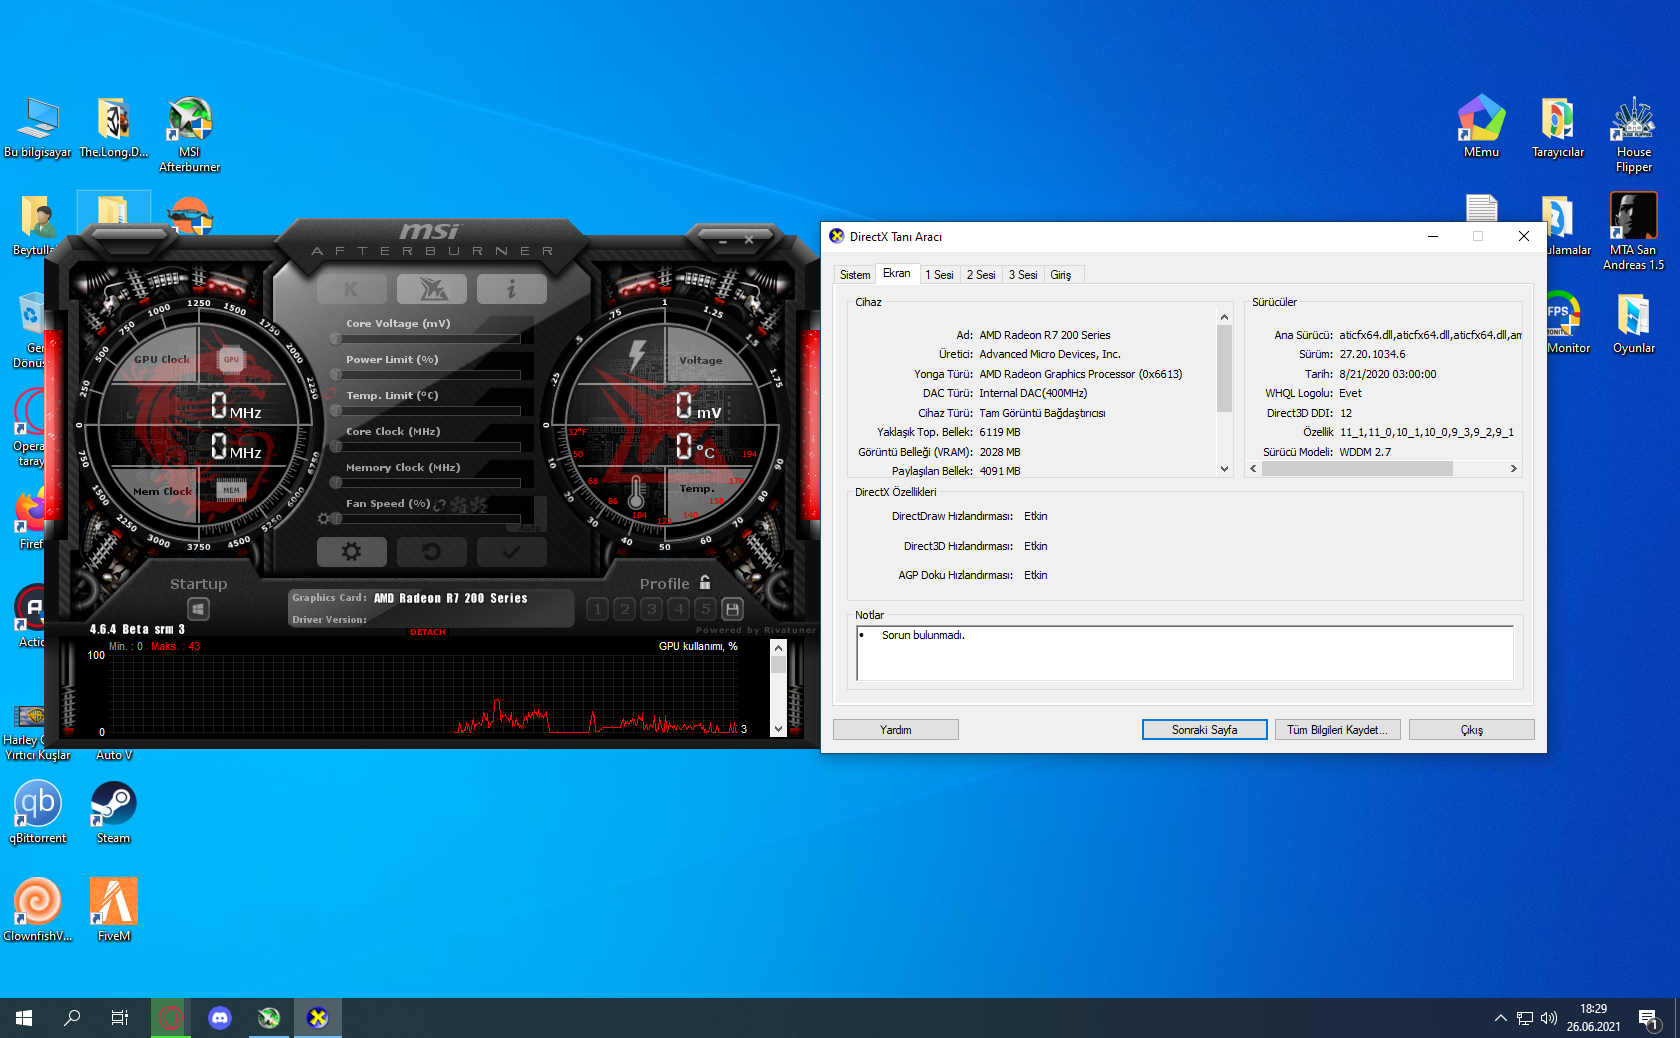Select the FiveM desktop shortcut
Image resolution: width=1680 pixels, height=1038 pixels.
point(114,911)
